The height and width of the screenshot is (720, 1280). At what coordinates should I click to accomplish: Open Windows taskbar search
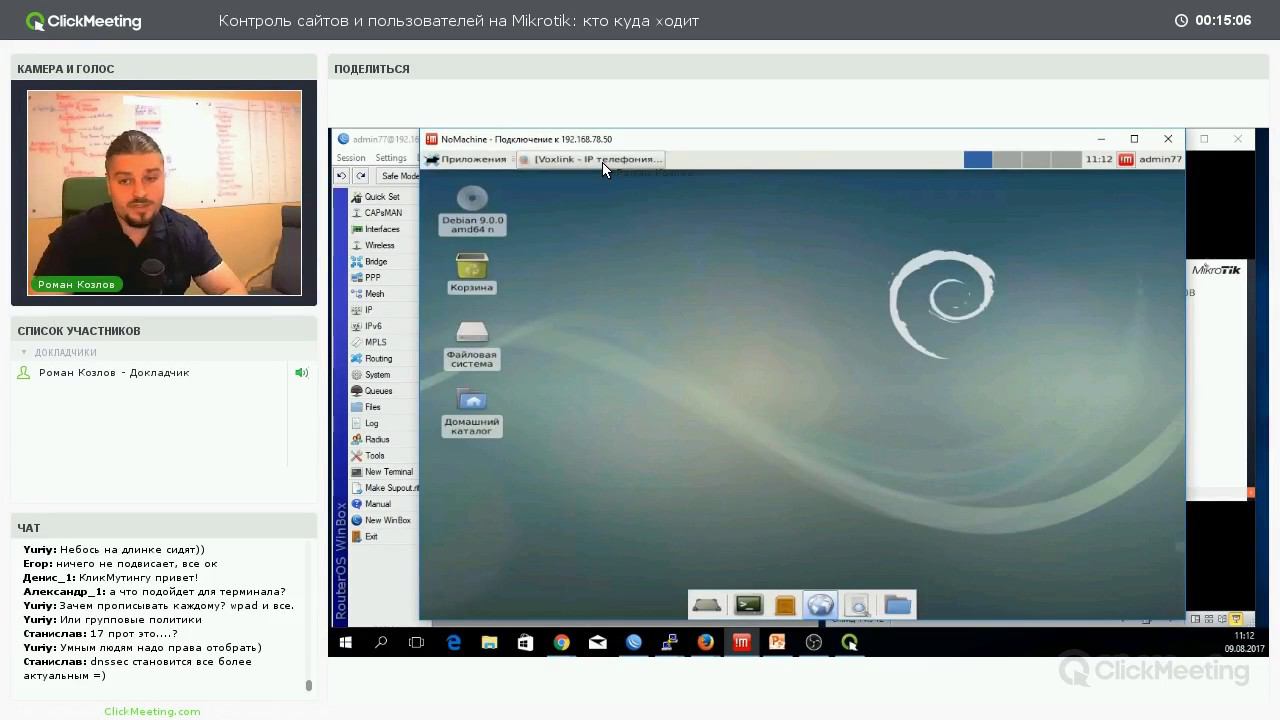[381, 643]
